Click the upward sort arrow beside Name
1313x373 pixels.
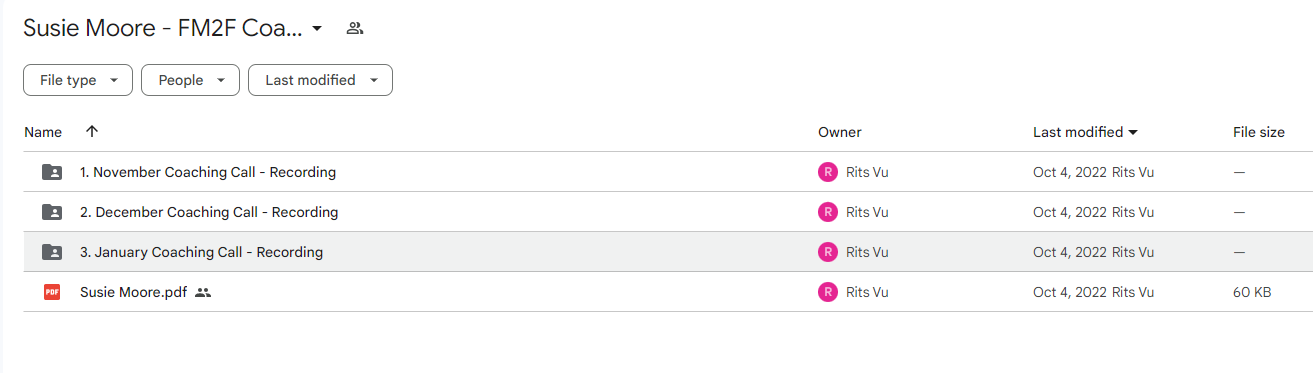coord(92,132)
